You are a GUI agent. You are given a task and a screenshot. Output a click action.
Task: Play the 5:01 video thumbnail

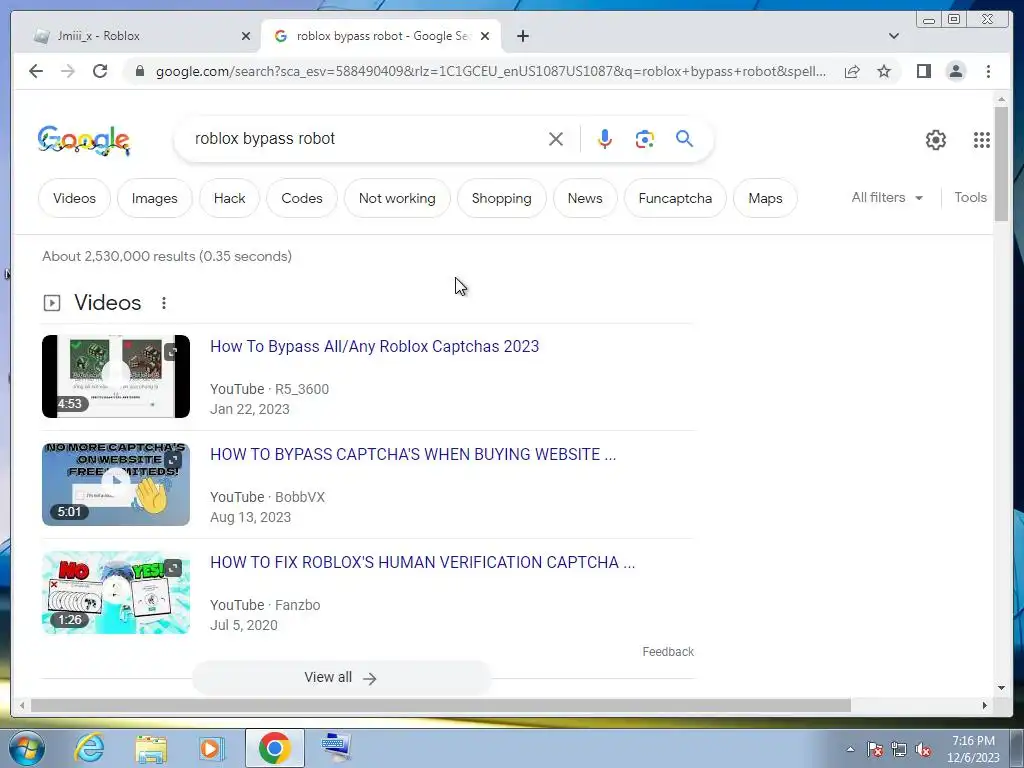pos(116,484)
